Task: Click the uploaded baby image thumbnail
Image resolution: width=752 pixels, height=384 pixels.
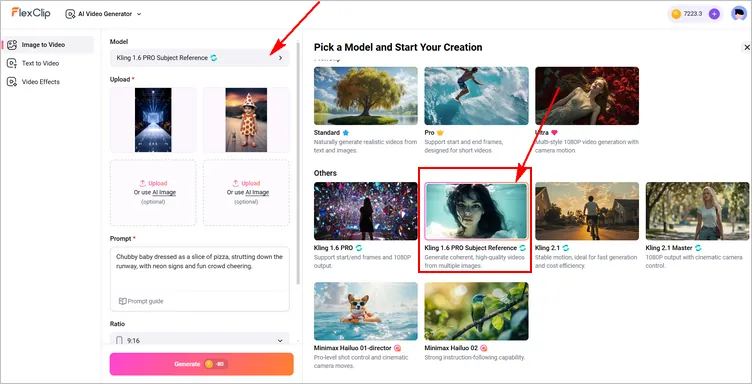Action: point(246,120)
